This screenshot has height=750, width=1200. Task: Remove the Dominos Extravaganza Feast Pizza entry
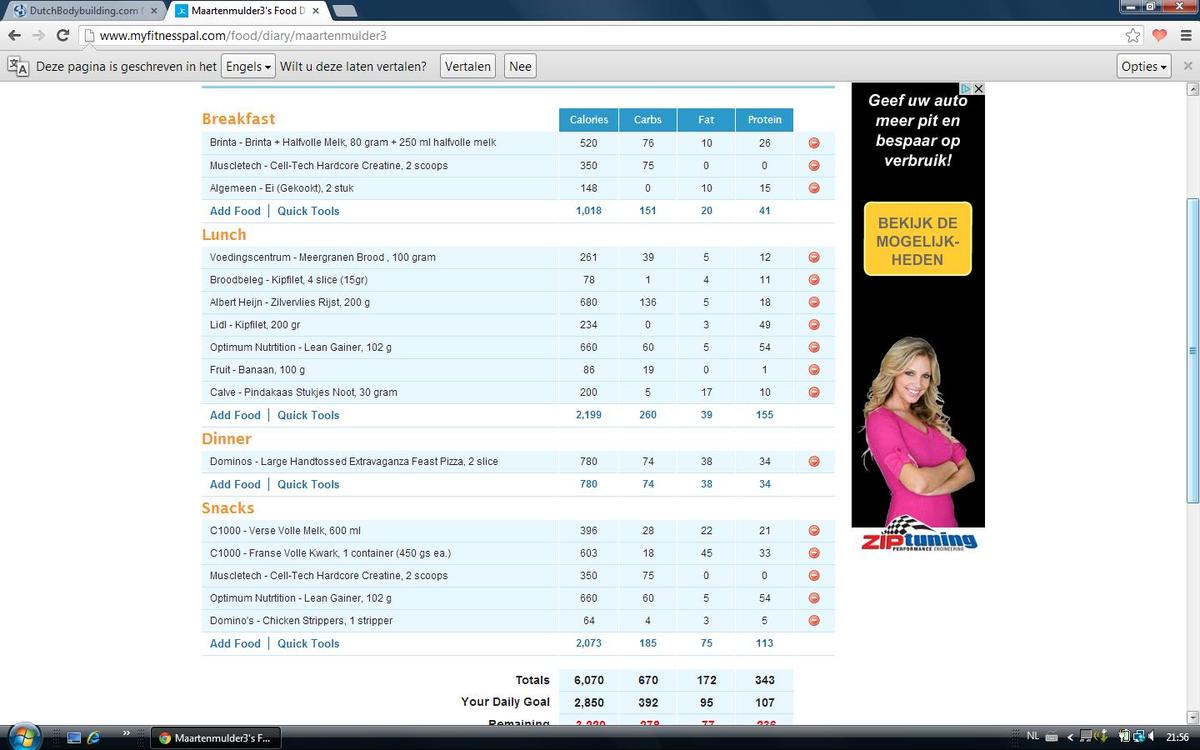pos(814,461)
